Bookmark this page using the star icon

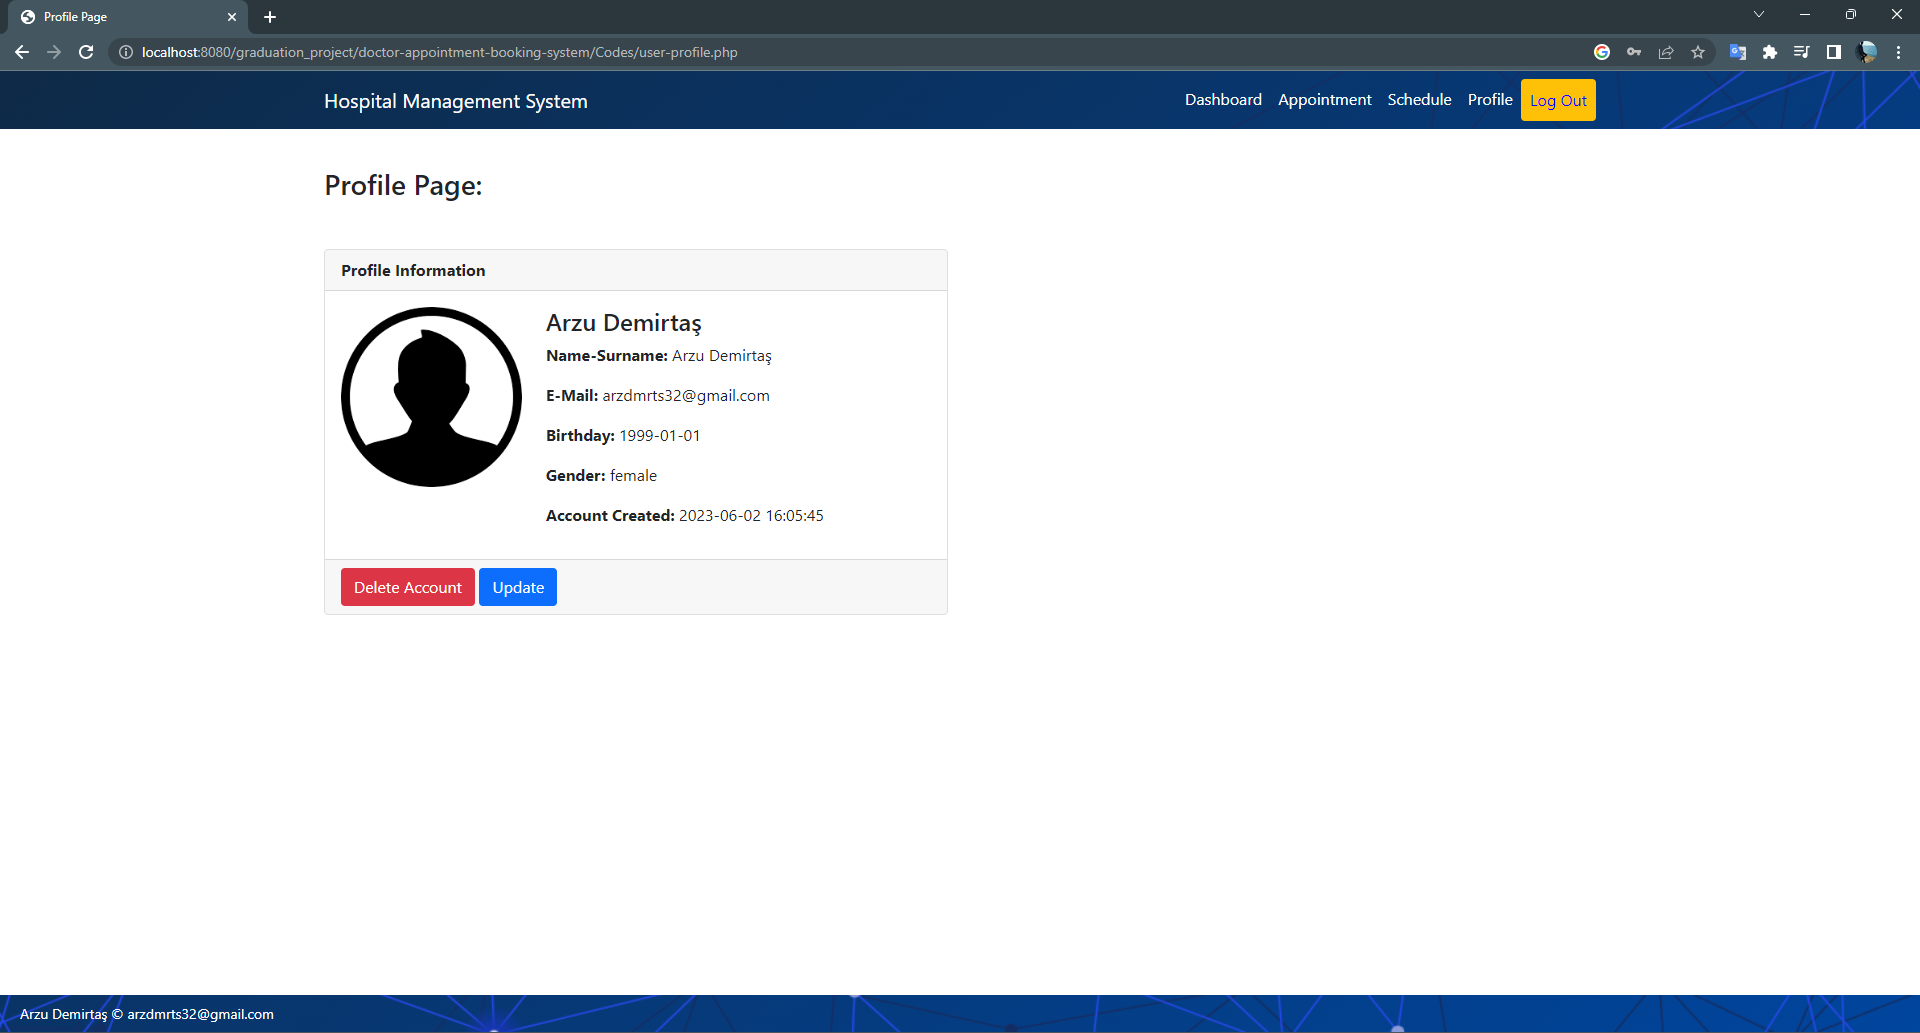click(x=1698, y=52)
